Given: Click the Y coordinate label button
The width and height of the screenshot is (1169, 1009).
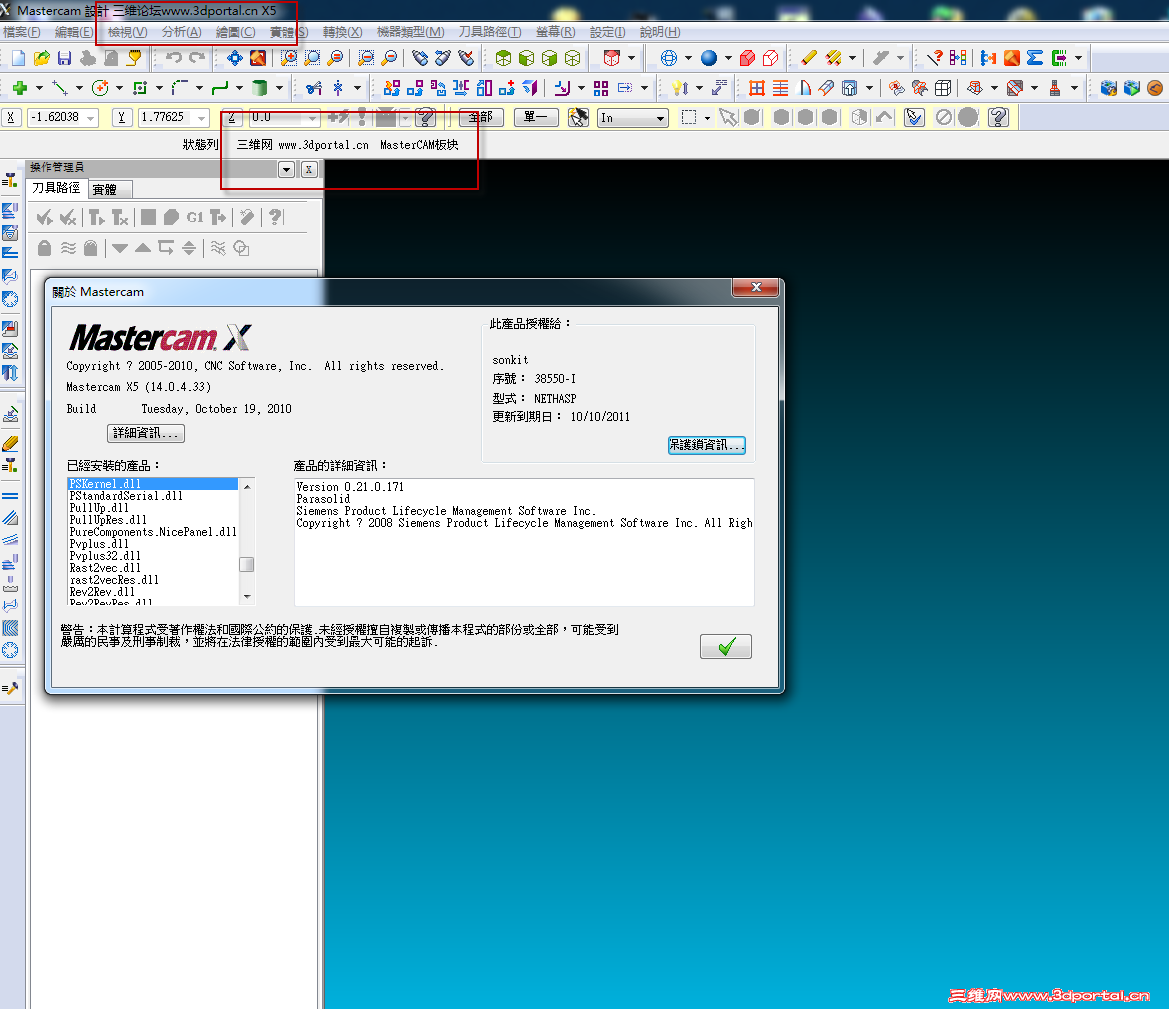Looking at the screenshot, I should point(122,118).
